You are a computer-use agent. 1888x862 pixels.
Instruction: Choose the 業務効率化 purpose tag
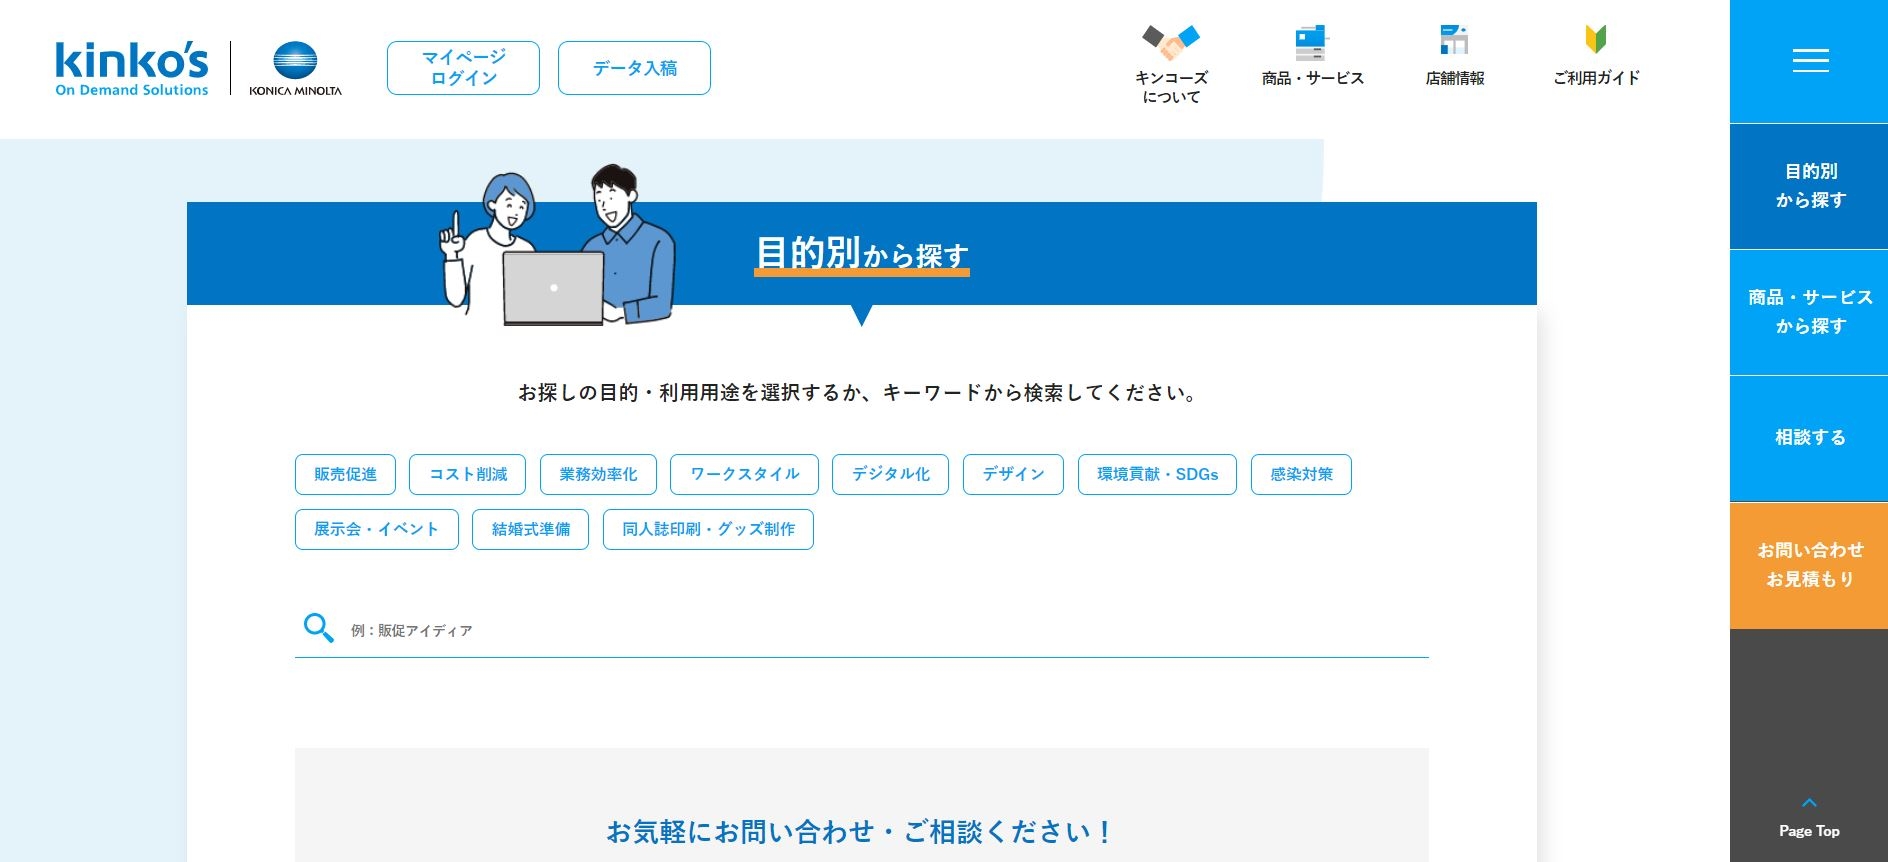pos(598,474)
